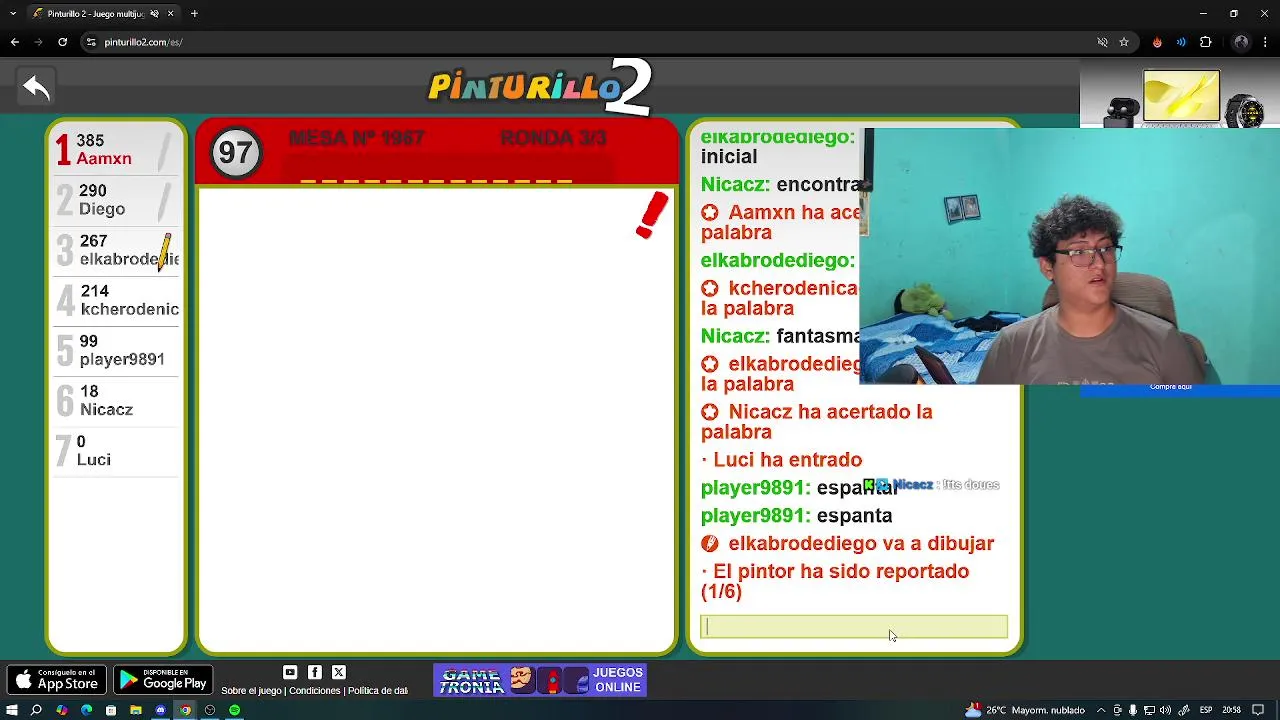Open the X (Twitter) icon in the footer

click(339, 673)
